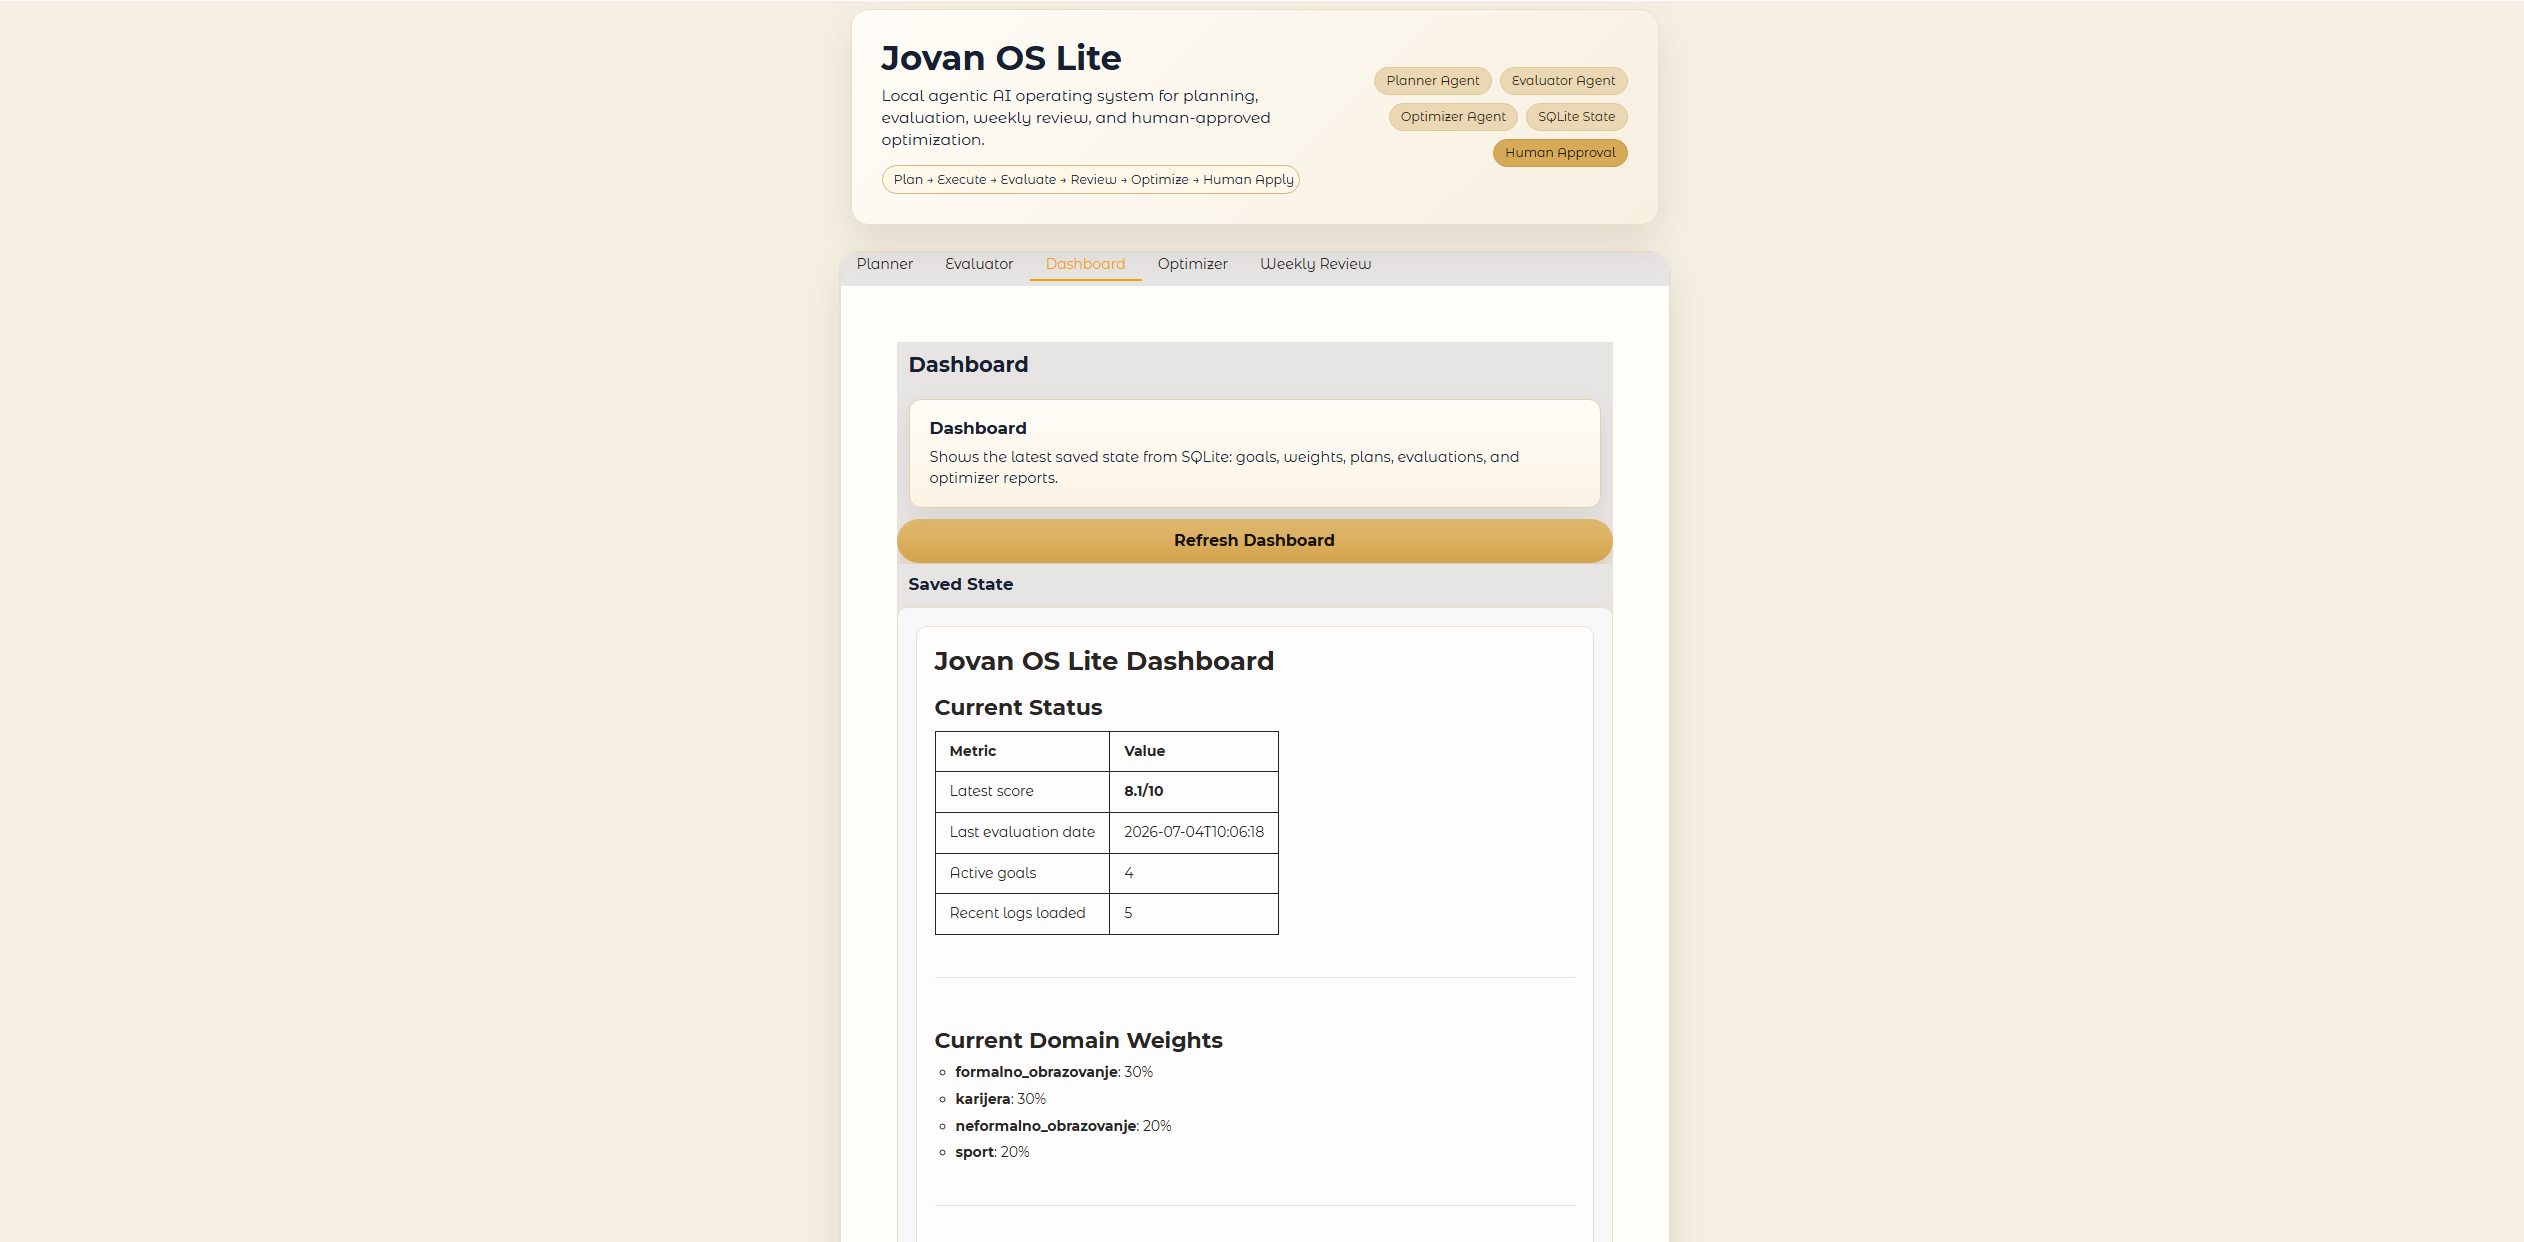Go to the Weekly Review tab
This screenshot has height=1242, width=2524.
pos(1315,264)
